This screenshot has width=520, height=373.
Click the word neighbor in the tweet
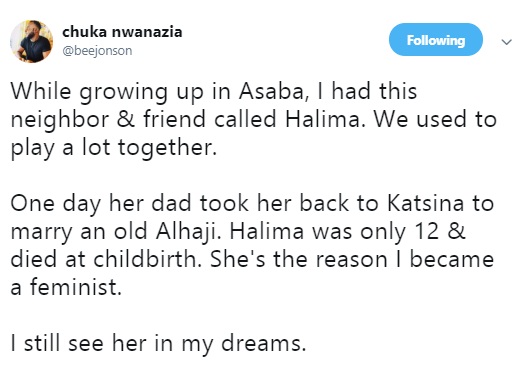(60, 120)
